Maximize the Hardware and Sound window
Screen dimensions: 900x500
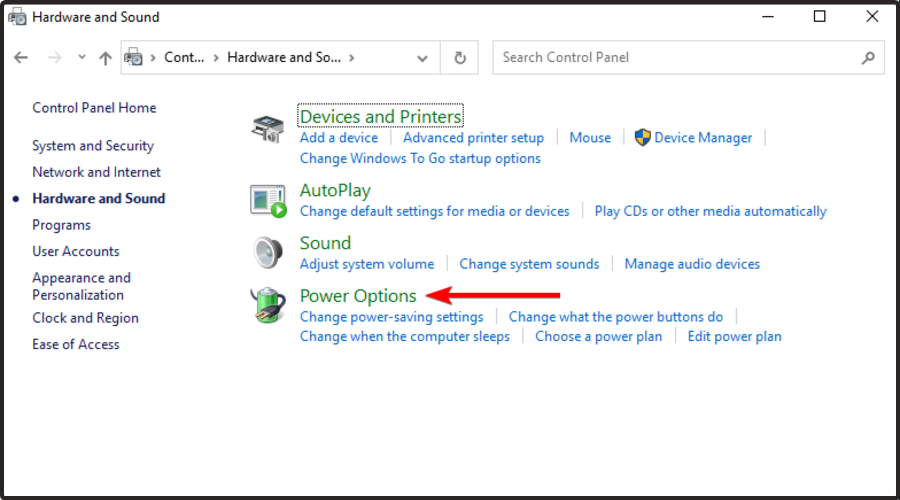(820, 17)
